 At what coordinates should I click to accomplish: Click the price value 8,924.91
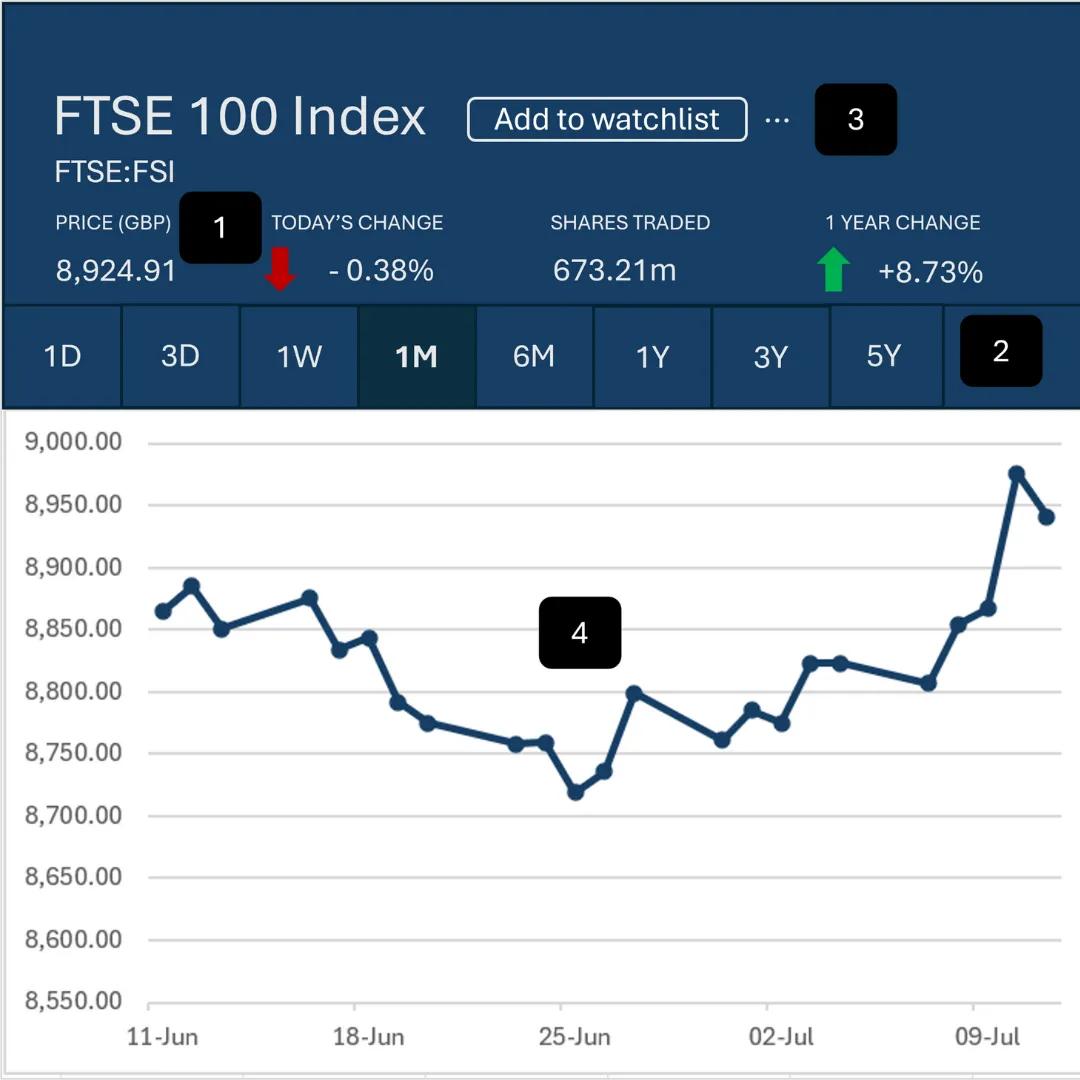pos(116,271)
